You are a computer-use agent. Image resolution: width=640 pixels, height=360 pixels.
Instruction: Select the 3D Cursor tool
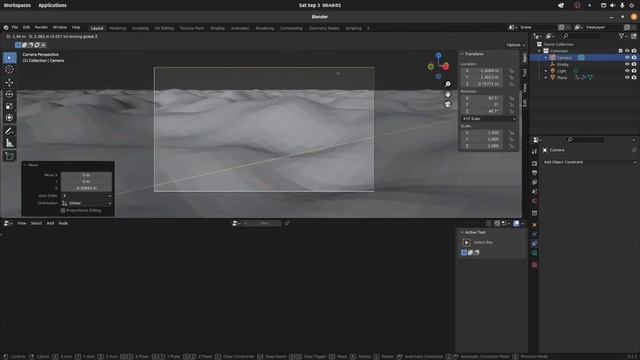tap(9, 69)
